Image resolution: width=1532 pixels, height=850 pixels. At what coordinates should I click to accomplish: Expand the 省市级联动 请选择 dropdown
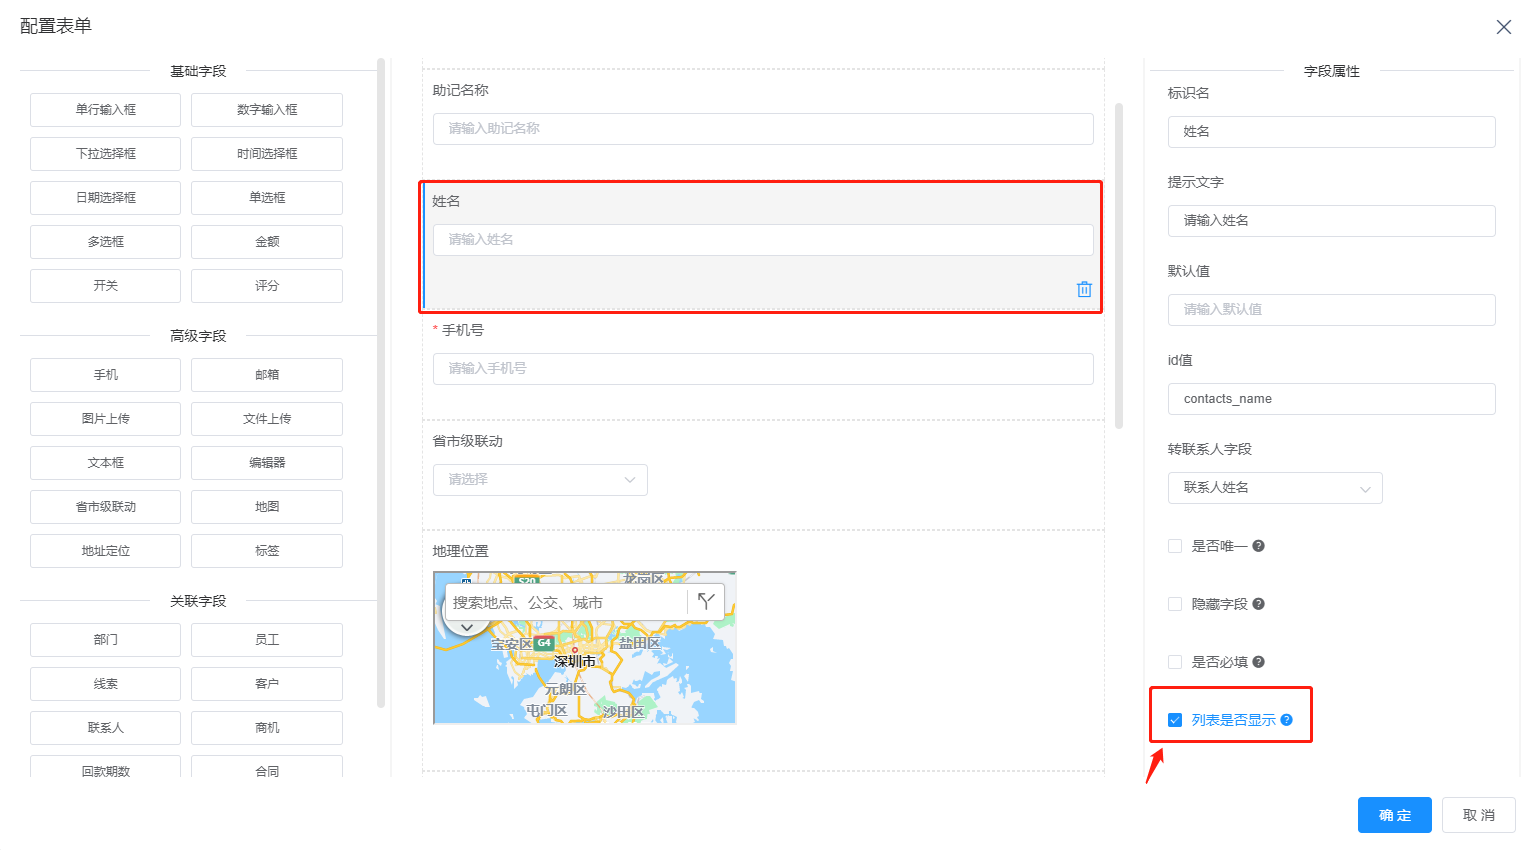(x=540, y=480)
